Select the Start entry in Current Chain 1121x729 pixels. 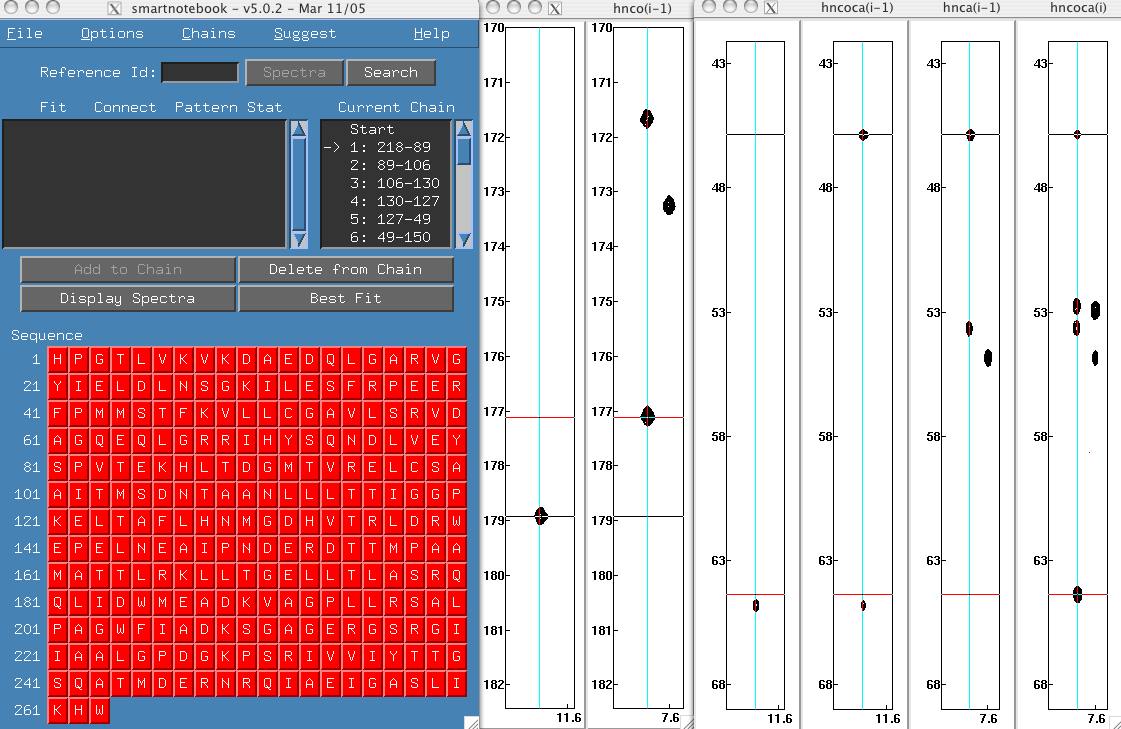[372, 129]
